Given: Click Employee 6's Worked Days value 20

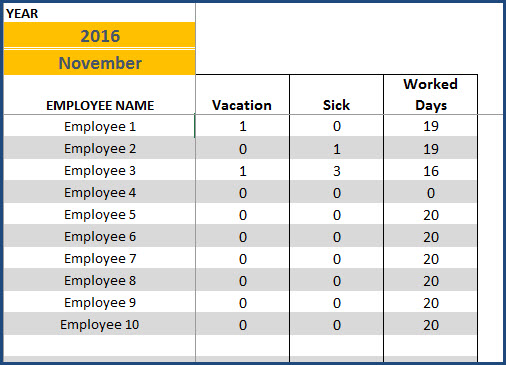Looking at the screenshot, I should (x=431, y=236).
